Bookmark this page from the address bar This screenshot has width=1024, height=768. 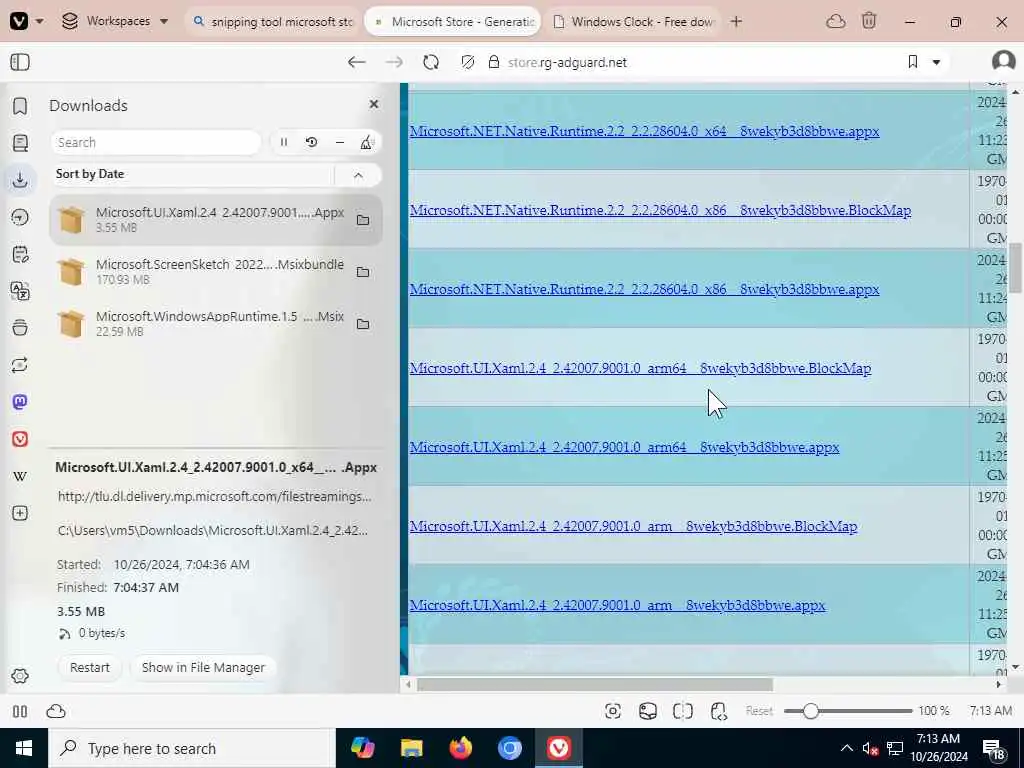pos(913,62)
